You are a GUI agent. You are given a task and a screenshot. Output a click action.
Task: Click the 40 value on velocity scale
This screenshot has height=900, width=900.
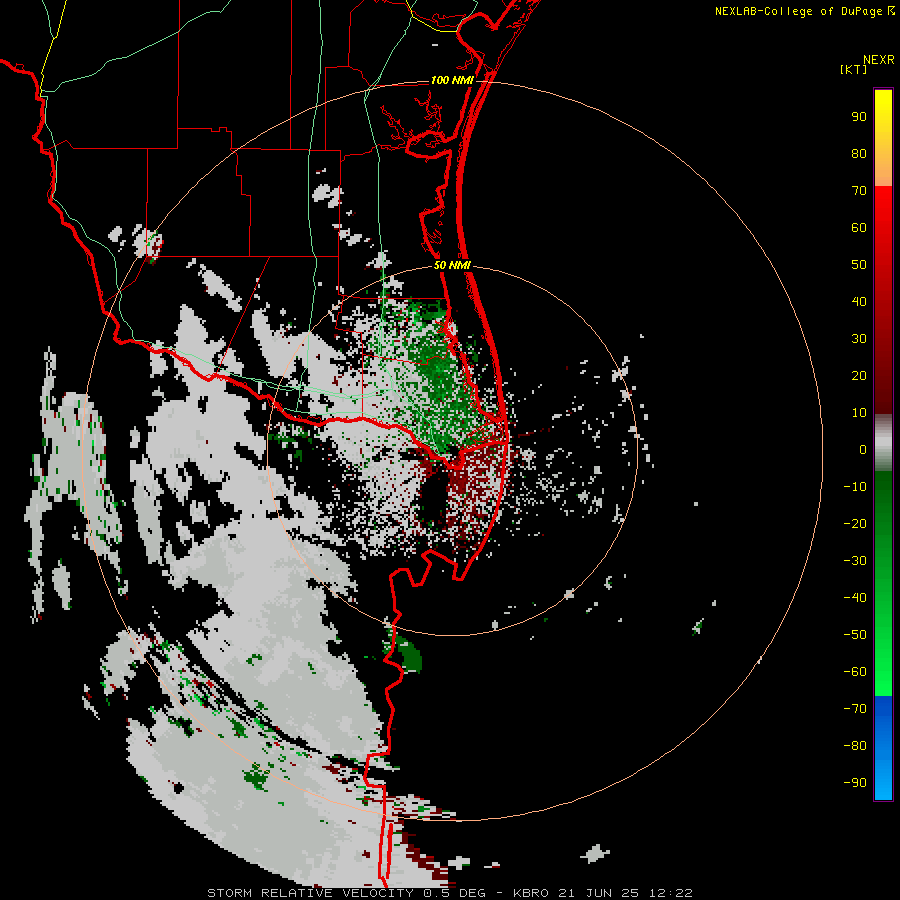(x=859, y=302)
